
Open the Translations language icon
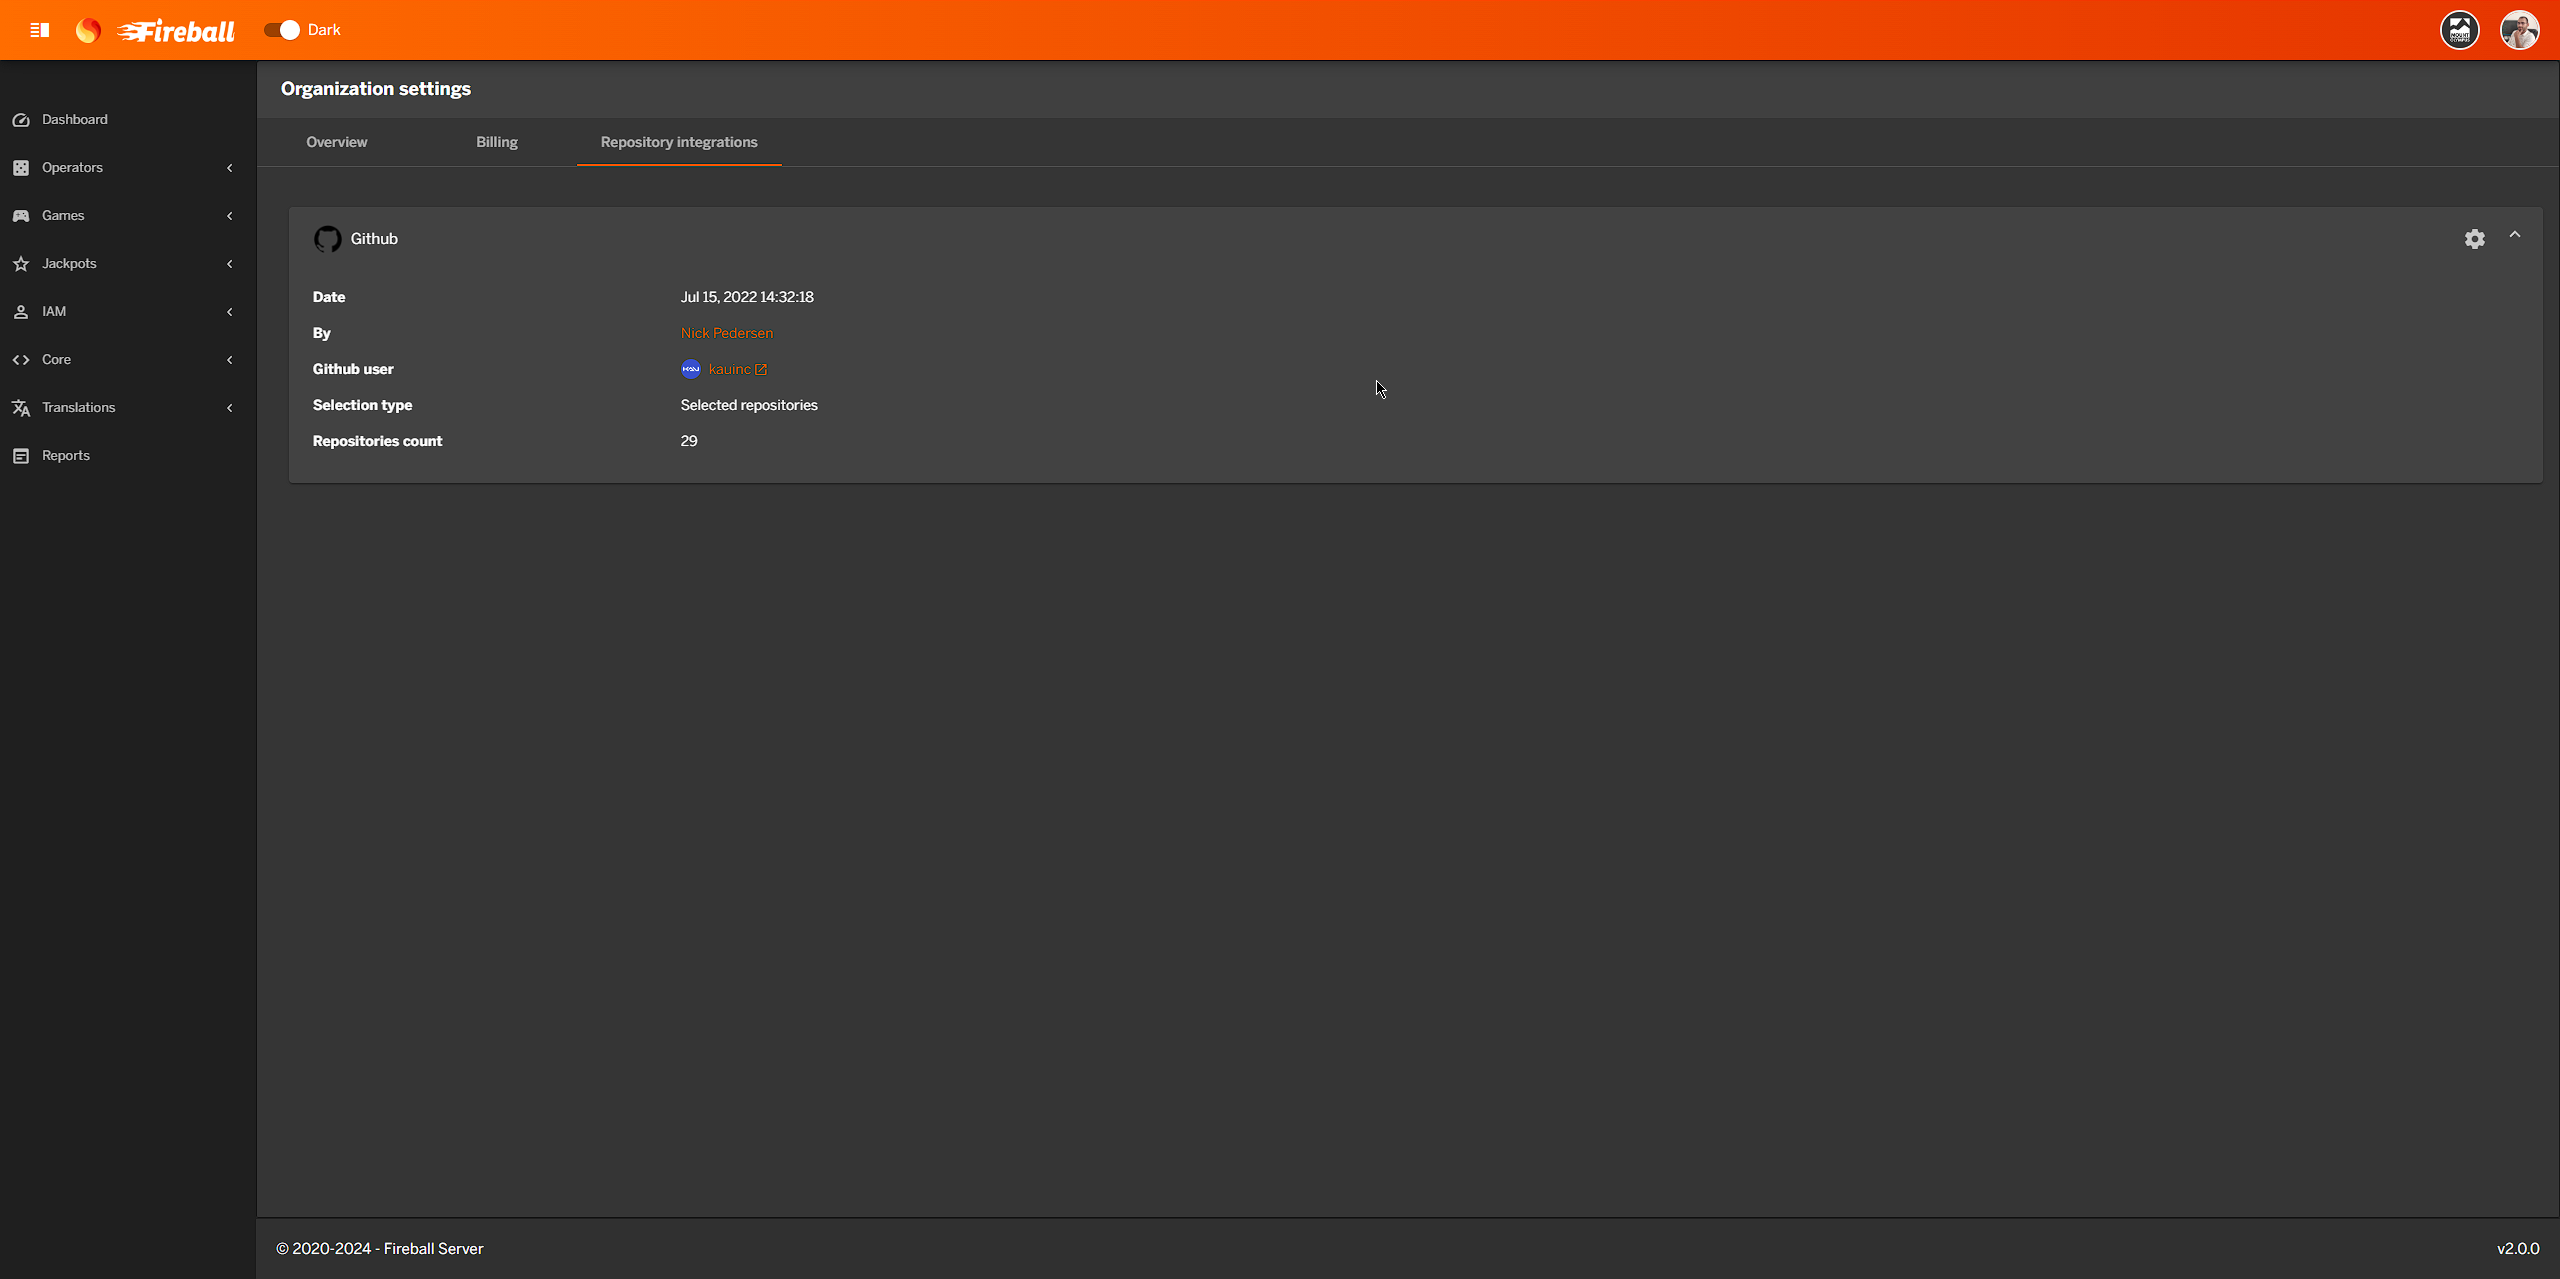click(x=21, y=407)
